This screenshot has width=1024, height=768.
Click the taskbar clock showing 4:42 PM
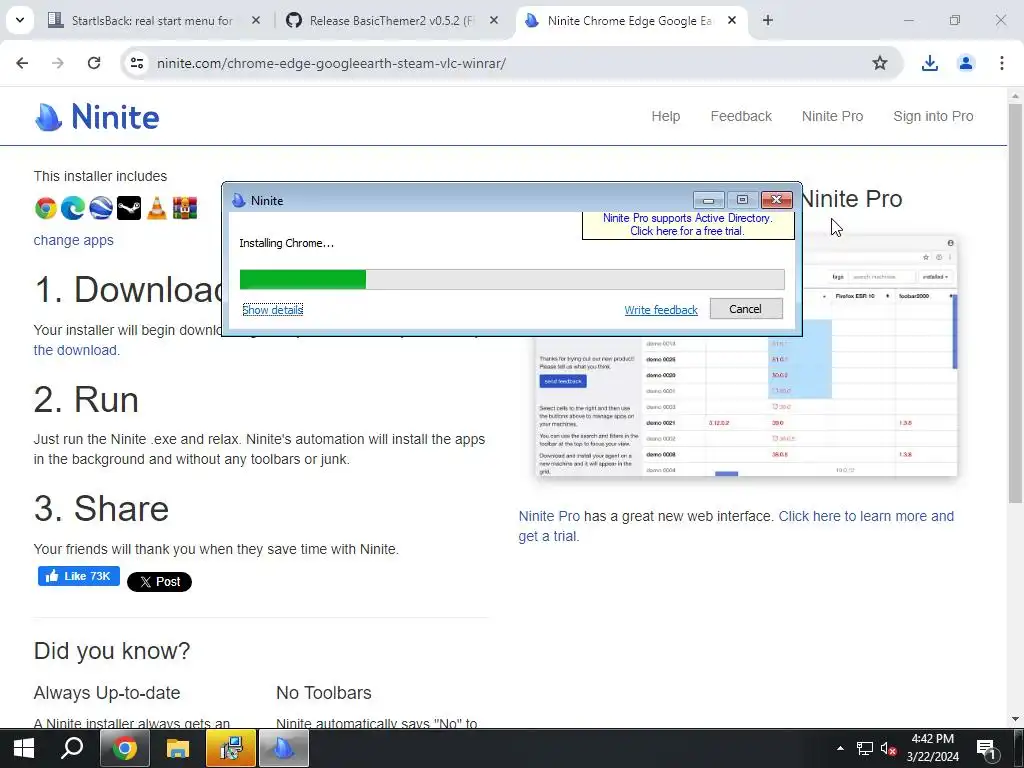[933, 748]
